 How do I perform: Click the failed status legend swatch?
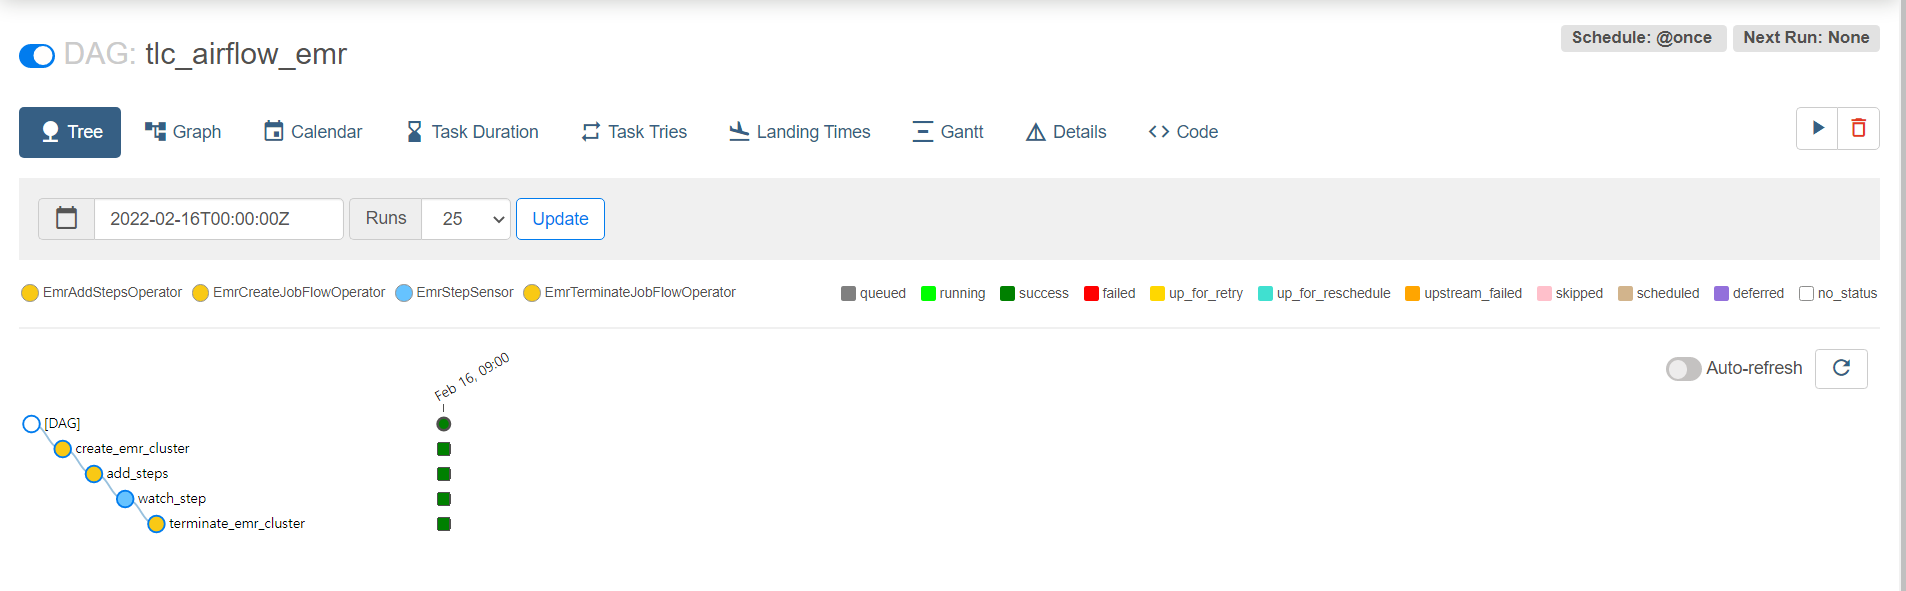1091,293
